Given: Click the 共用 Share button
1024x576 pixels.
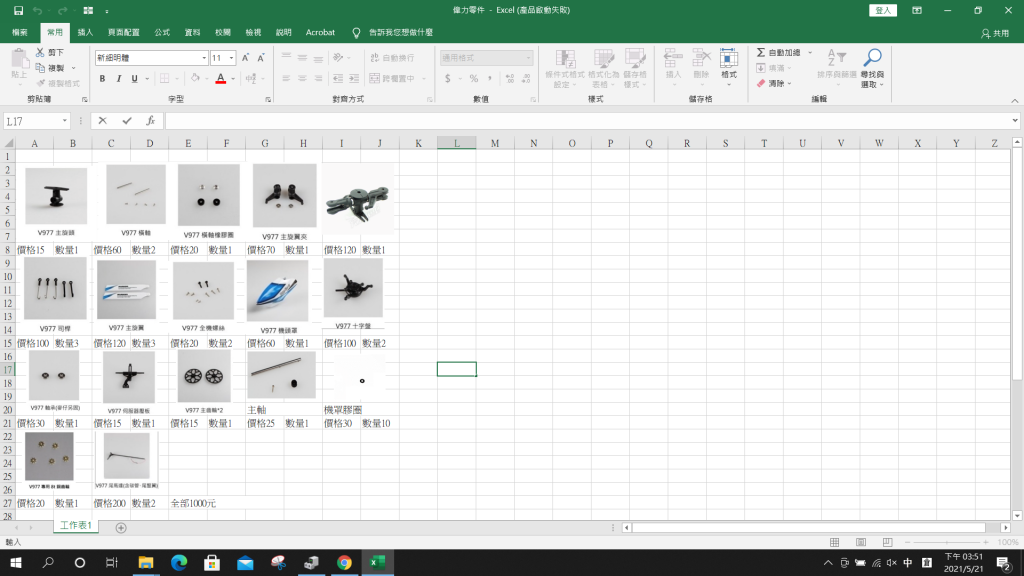Looking at the screenshot, I should 995,33.
